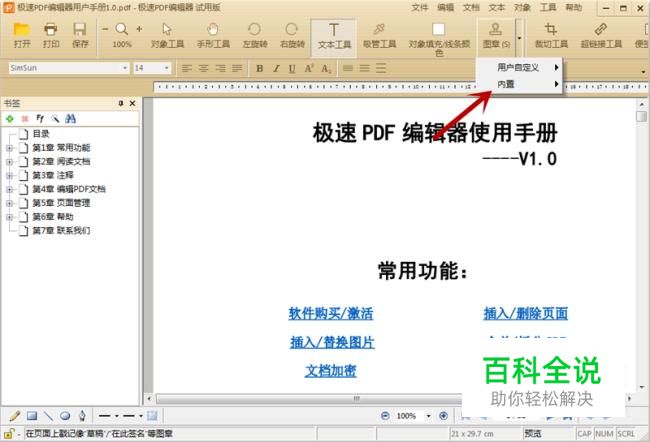650x442 pixels.
Task: Add a new bookmark with green icon
Action: coord(10,119)
